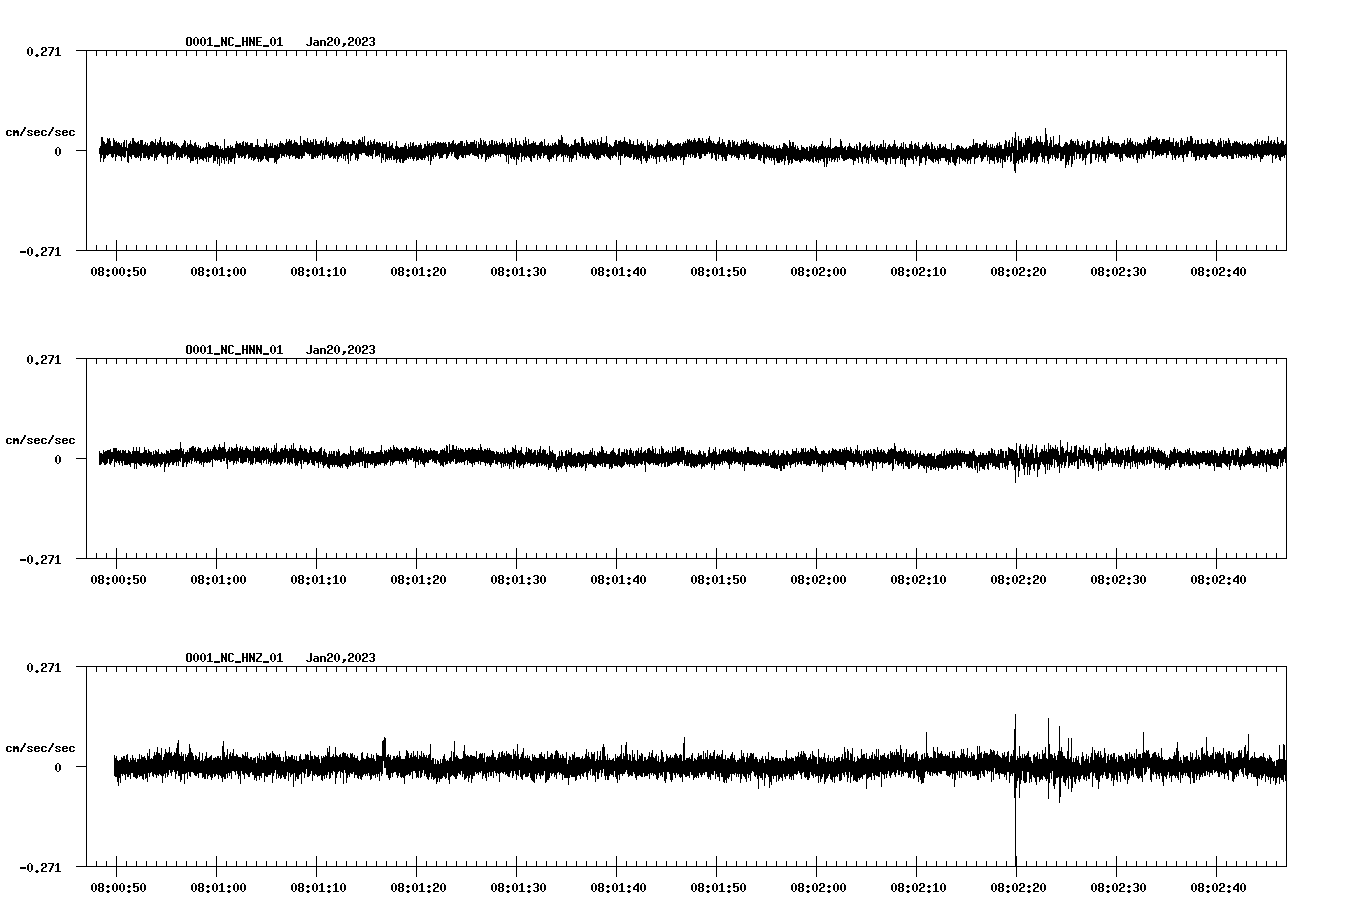This screenshot has width=1358, height=924.
Task: Click the cm/sec/sec unit label on HNZ plot
Action: click(40, 748)
